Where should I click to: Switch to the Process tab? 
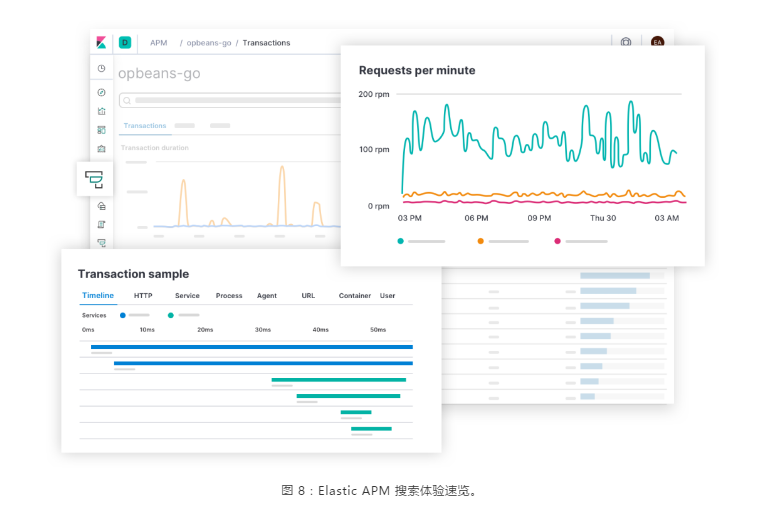[x=229, y=296]
